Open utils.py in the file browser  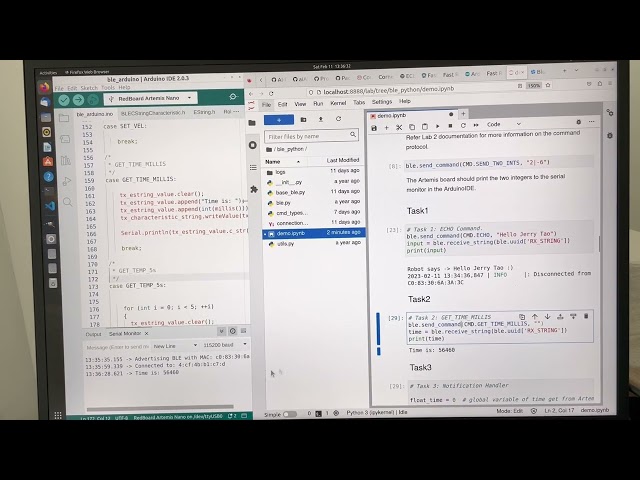(x=313, y=244)
